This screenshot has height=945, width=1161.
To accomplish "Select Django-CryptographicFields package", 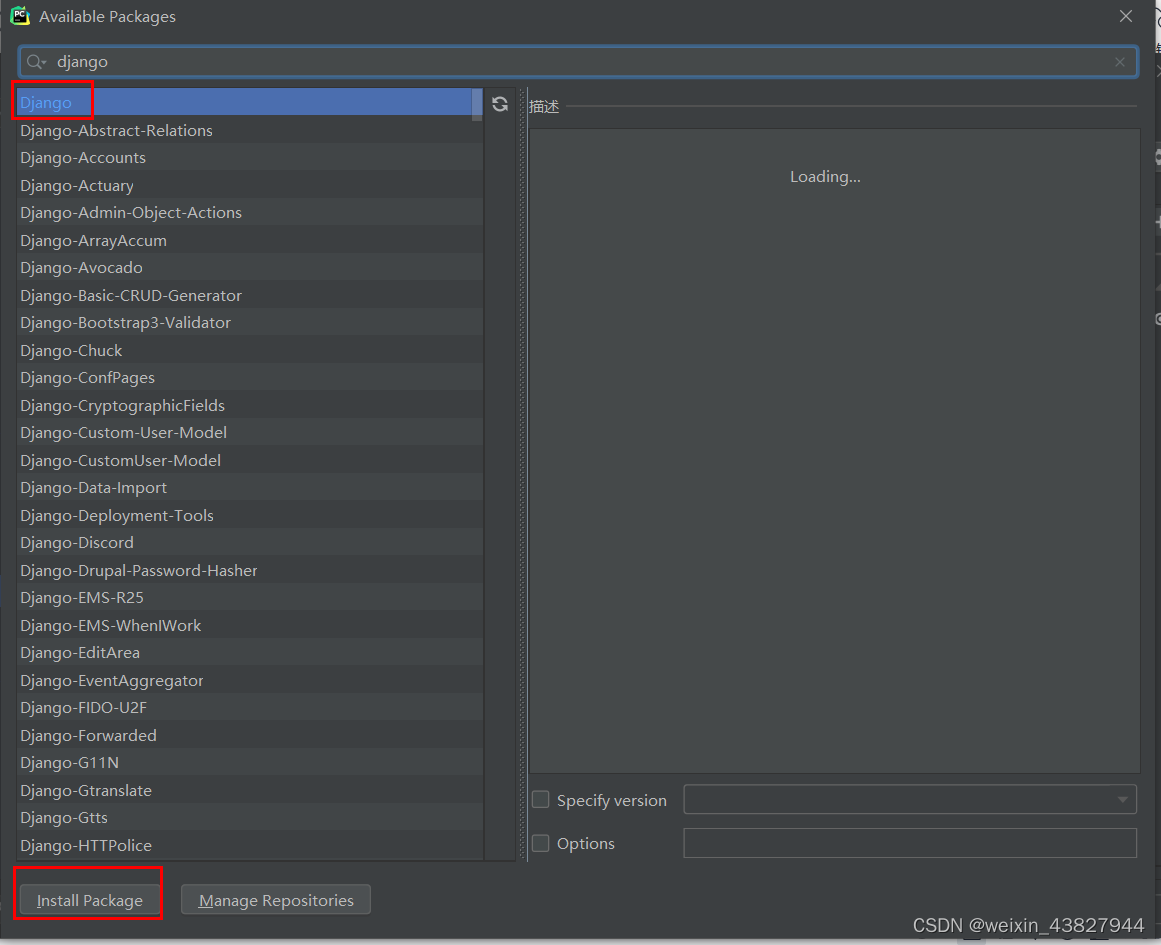I will tap(250, 405).
